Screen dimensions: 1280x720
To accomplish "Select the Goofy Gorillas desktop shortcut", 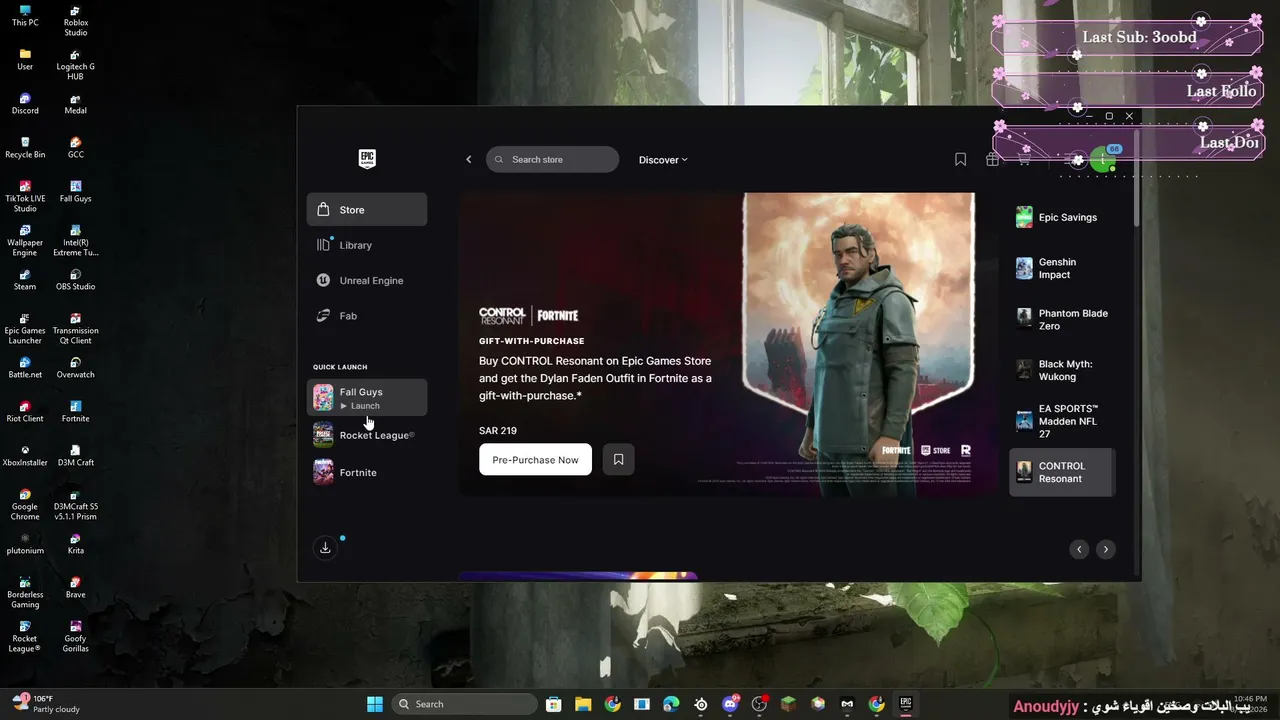I will tap(75, 636).
